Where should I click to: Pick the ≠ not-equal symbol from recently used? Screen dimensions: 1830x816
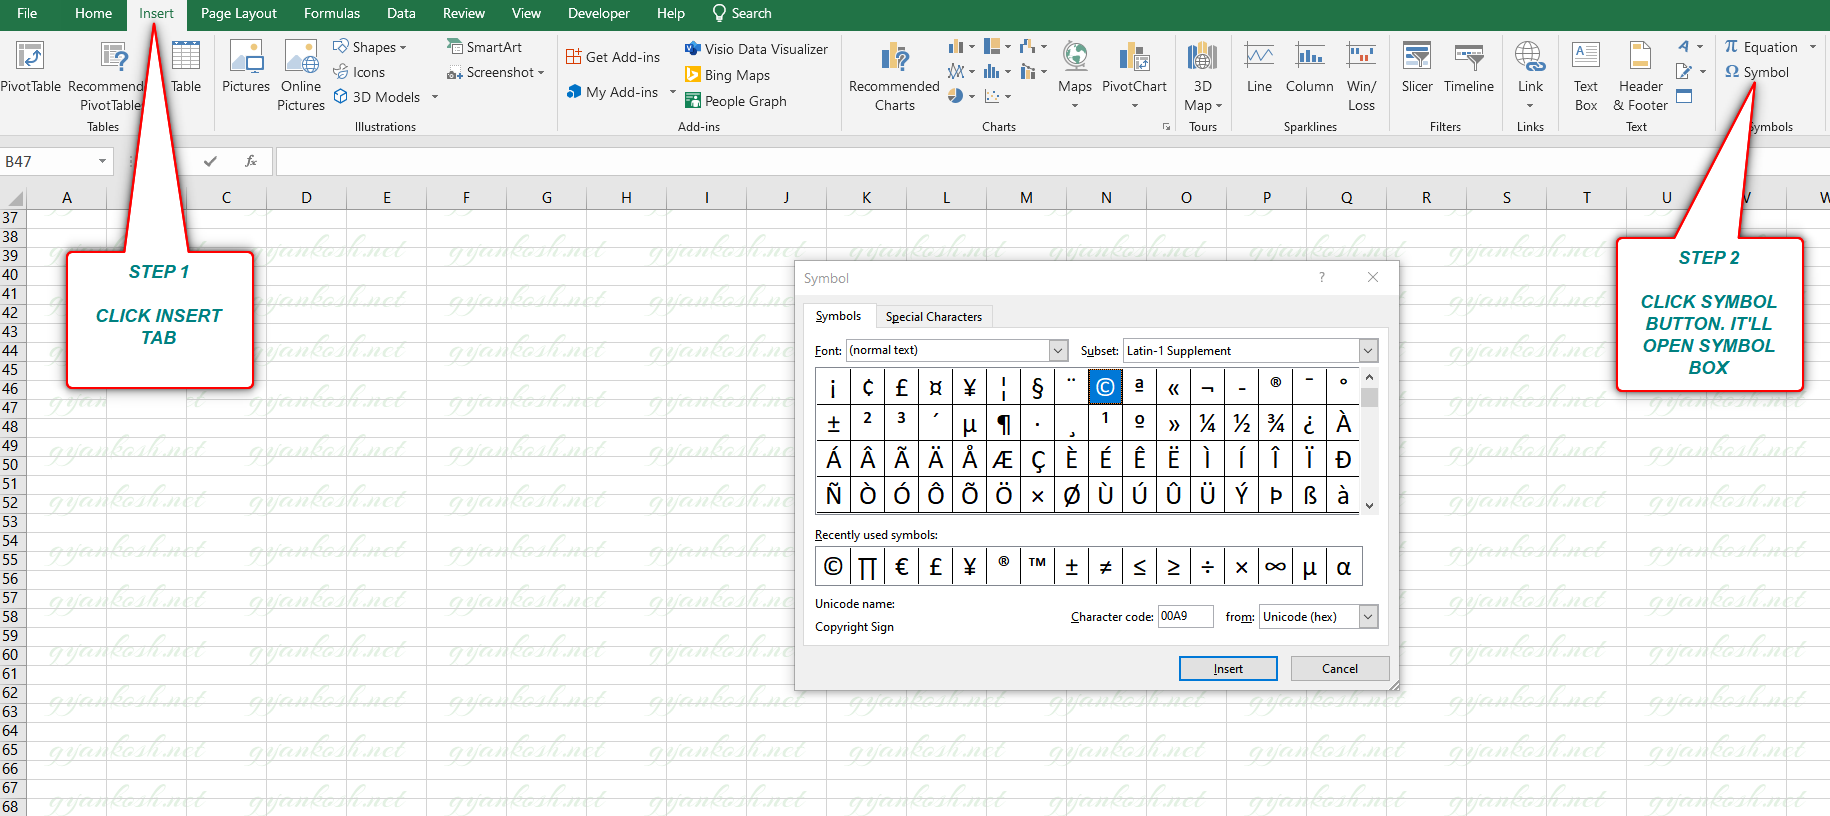(1105, 567)
